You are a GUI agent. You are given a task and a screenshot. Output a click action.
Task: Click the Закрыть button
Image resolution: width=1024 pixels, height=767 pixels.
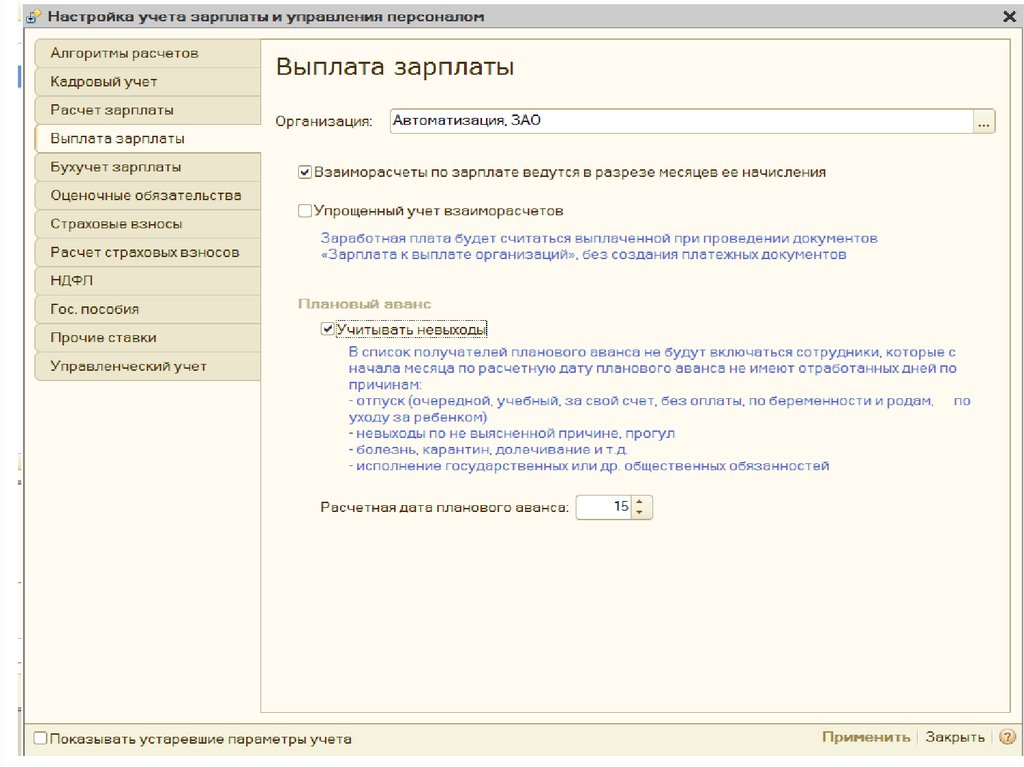click(954, 737)
